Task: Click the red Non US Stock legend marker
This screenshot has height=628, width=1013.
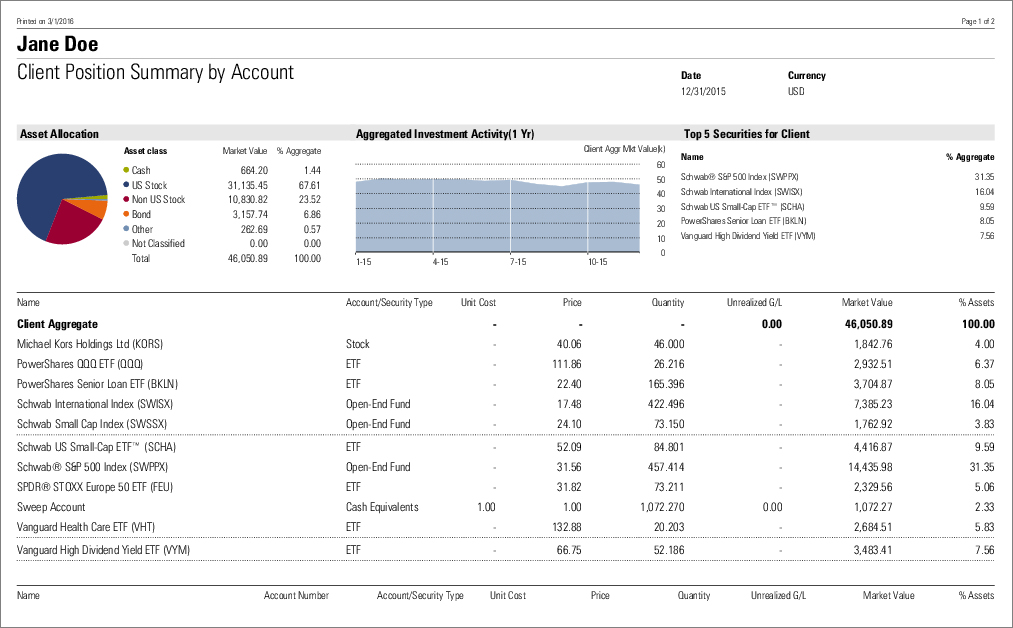Action: click(126, 200)
